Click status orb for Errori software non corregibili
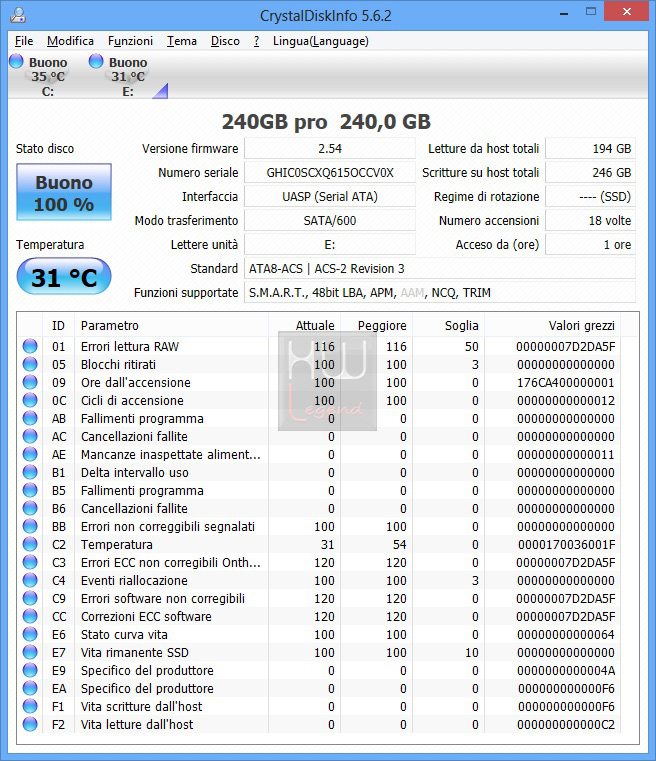The image size is (656, 761). pos(30,598)
